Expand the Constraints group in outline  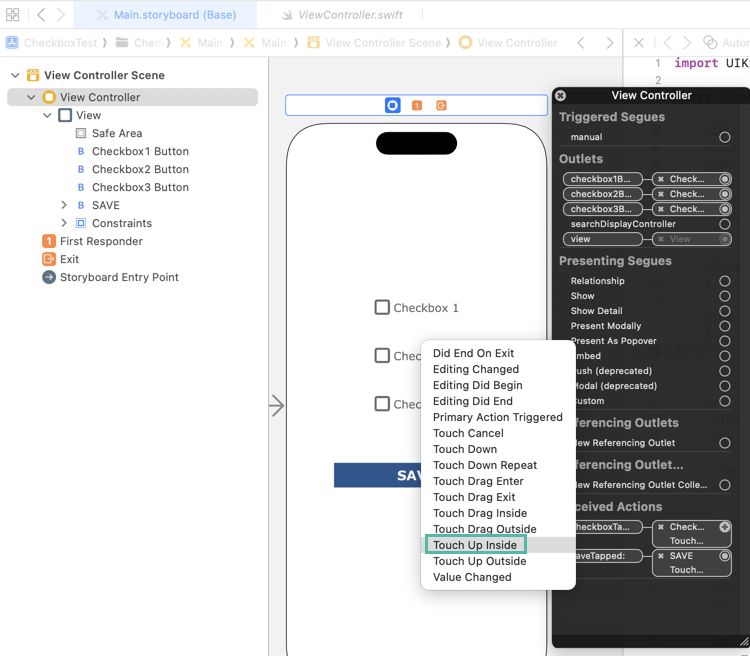(x=64, y=223)
